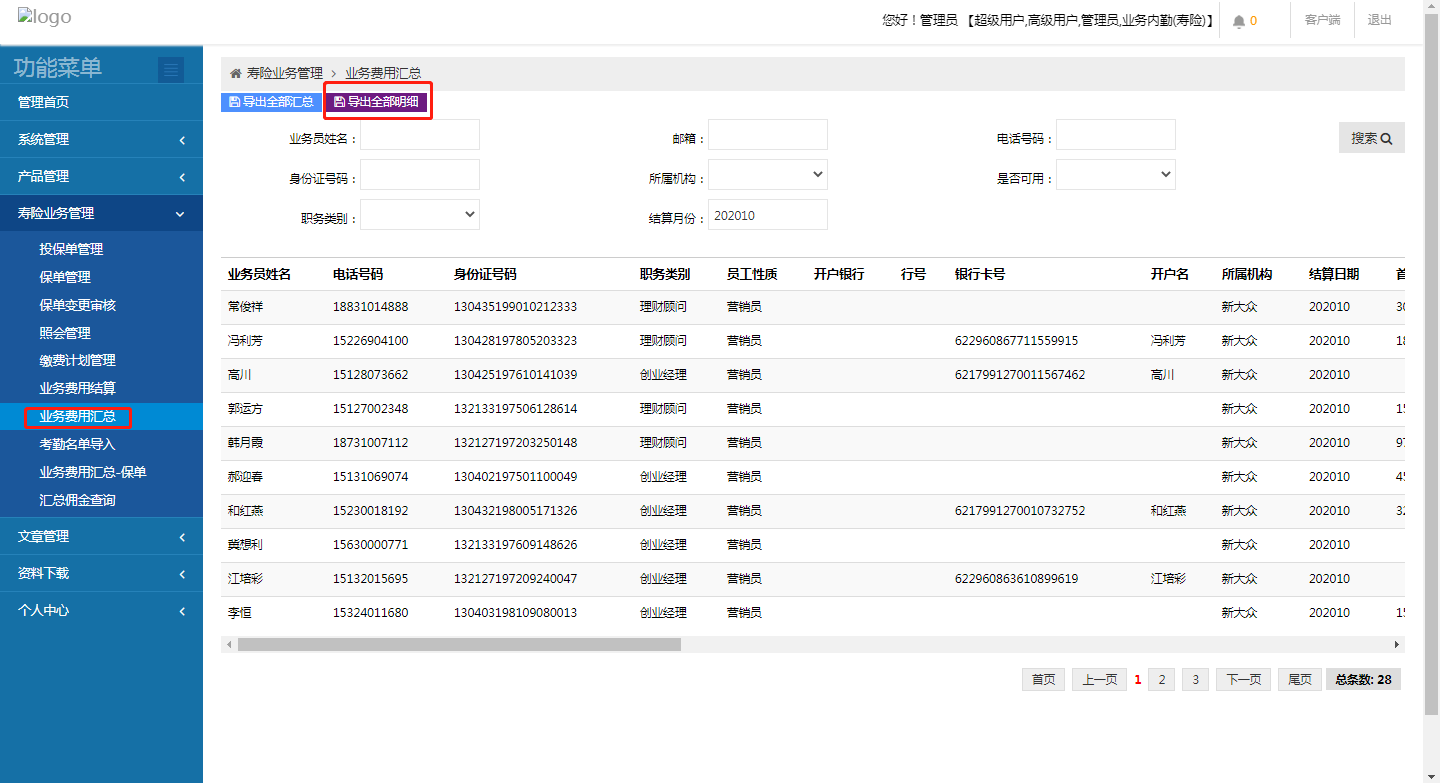The image size is (1440, 783).
Task: Expand the 产品管理 sidebar menu
Action: point(100,176)
